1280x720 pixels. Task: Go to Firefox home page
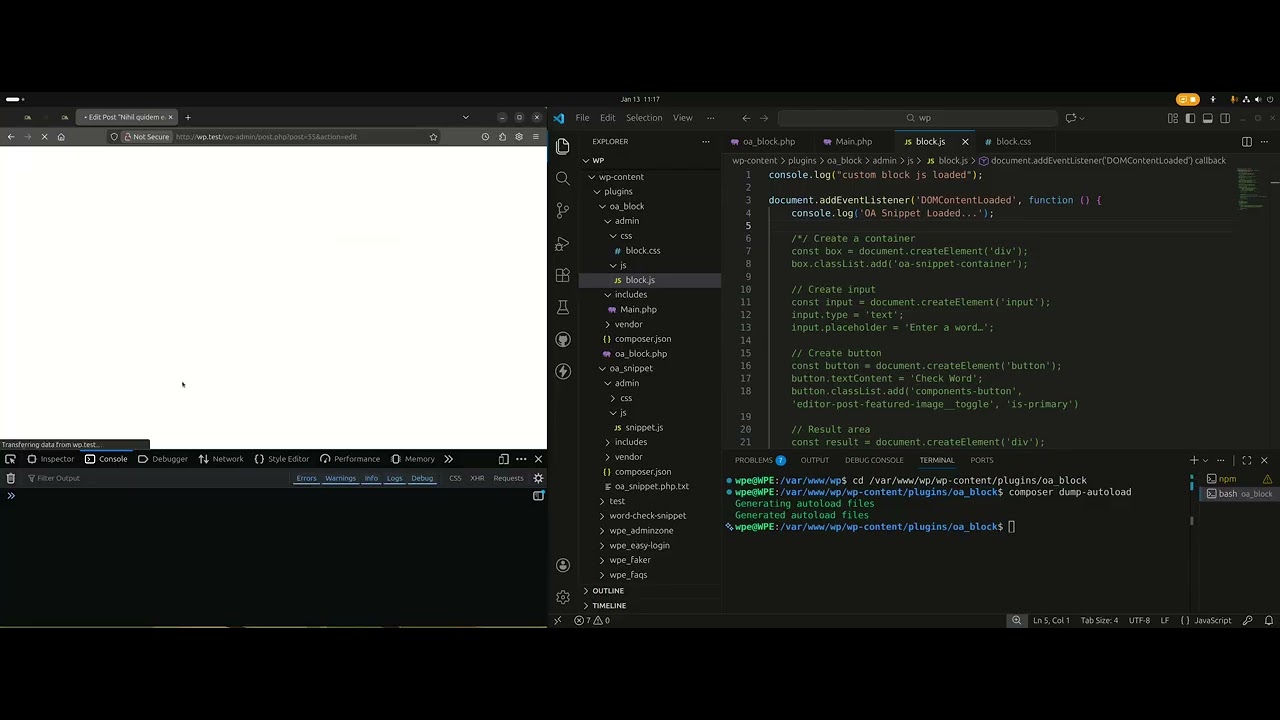click(x=61, y=137)
